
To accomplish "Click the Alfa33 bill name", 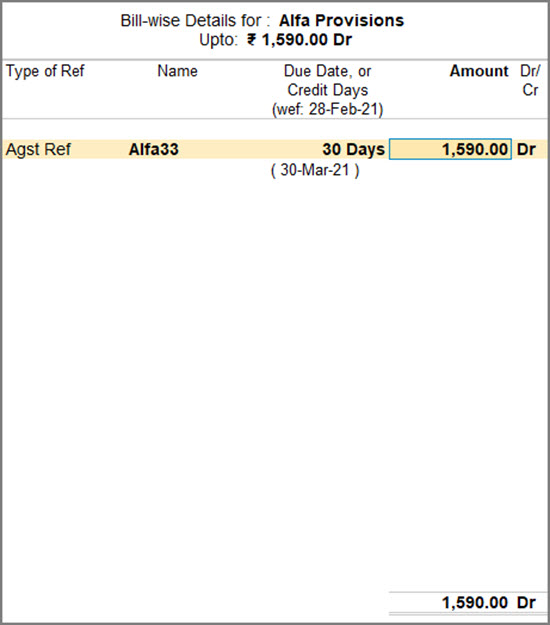I will pyautogui.click(x=153, y=149).
